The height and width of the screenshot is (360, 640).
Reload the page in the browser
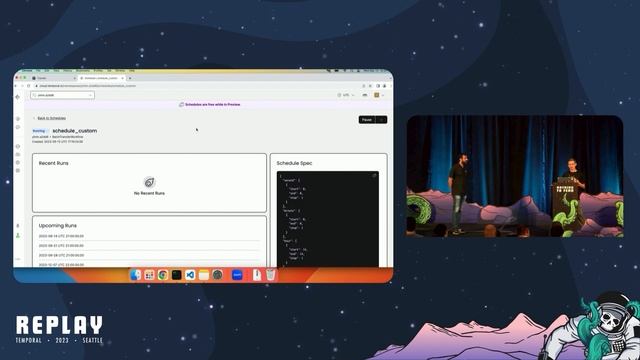29,86
